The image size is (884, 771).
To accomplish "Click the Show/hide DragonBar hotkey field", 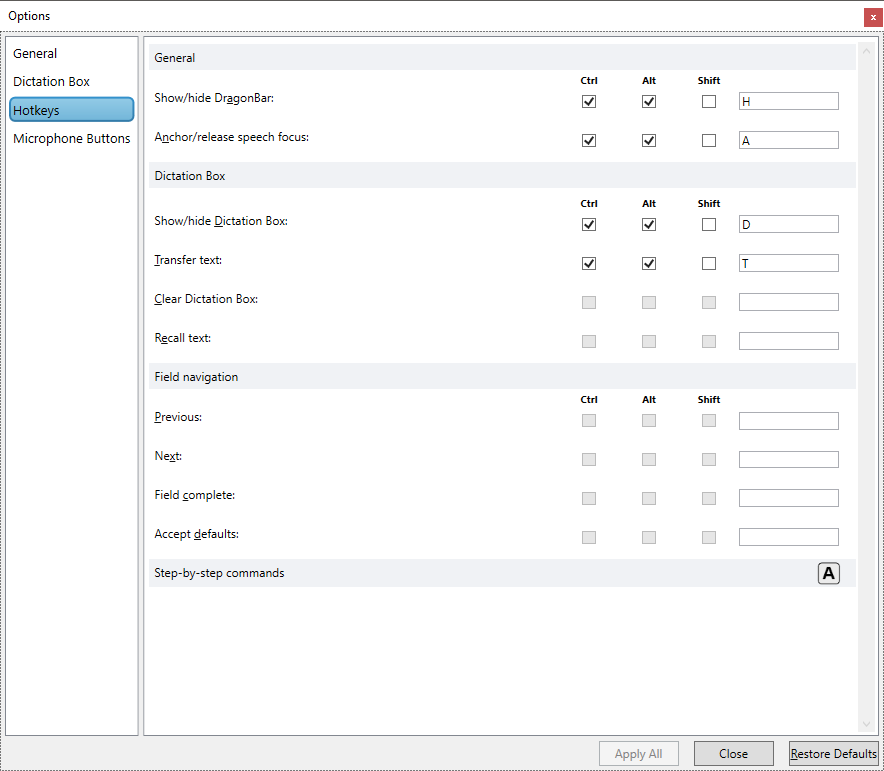I will pos(788,101).
